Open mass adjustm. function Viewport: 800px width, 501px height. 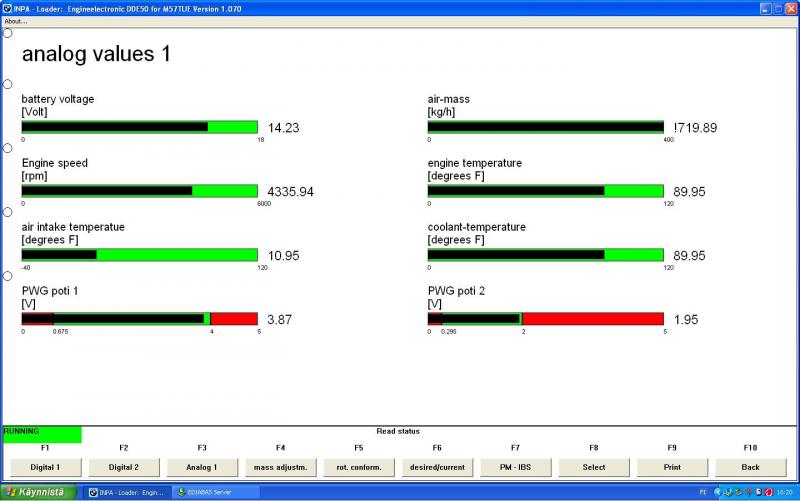pos(280,467)
